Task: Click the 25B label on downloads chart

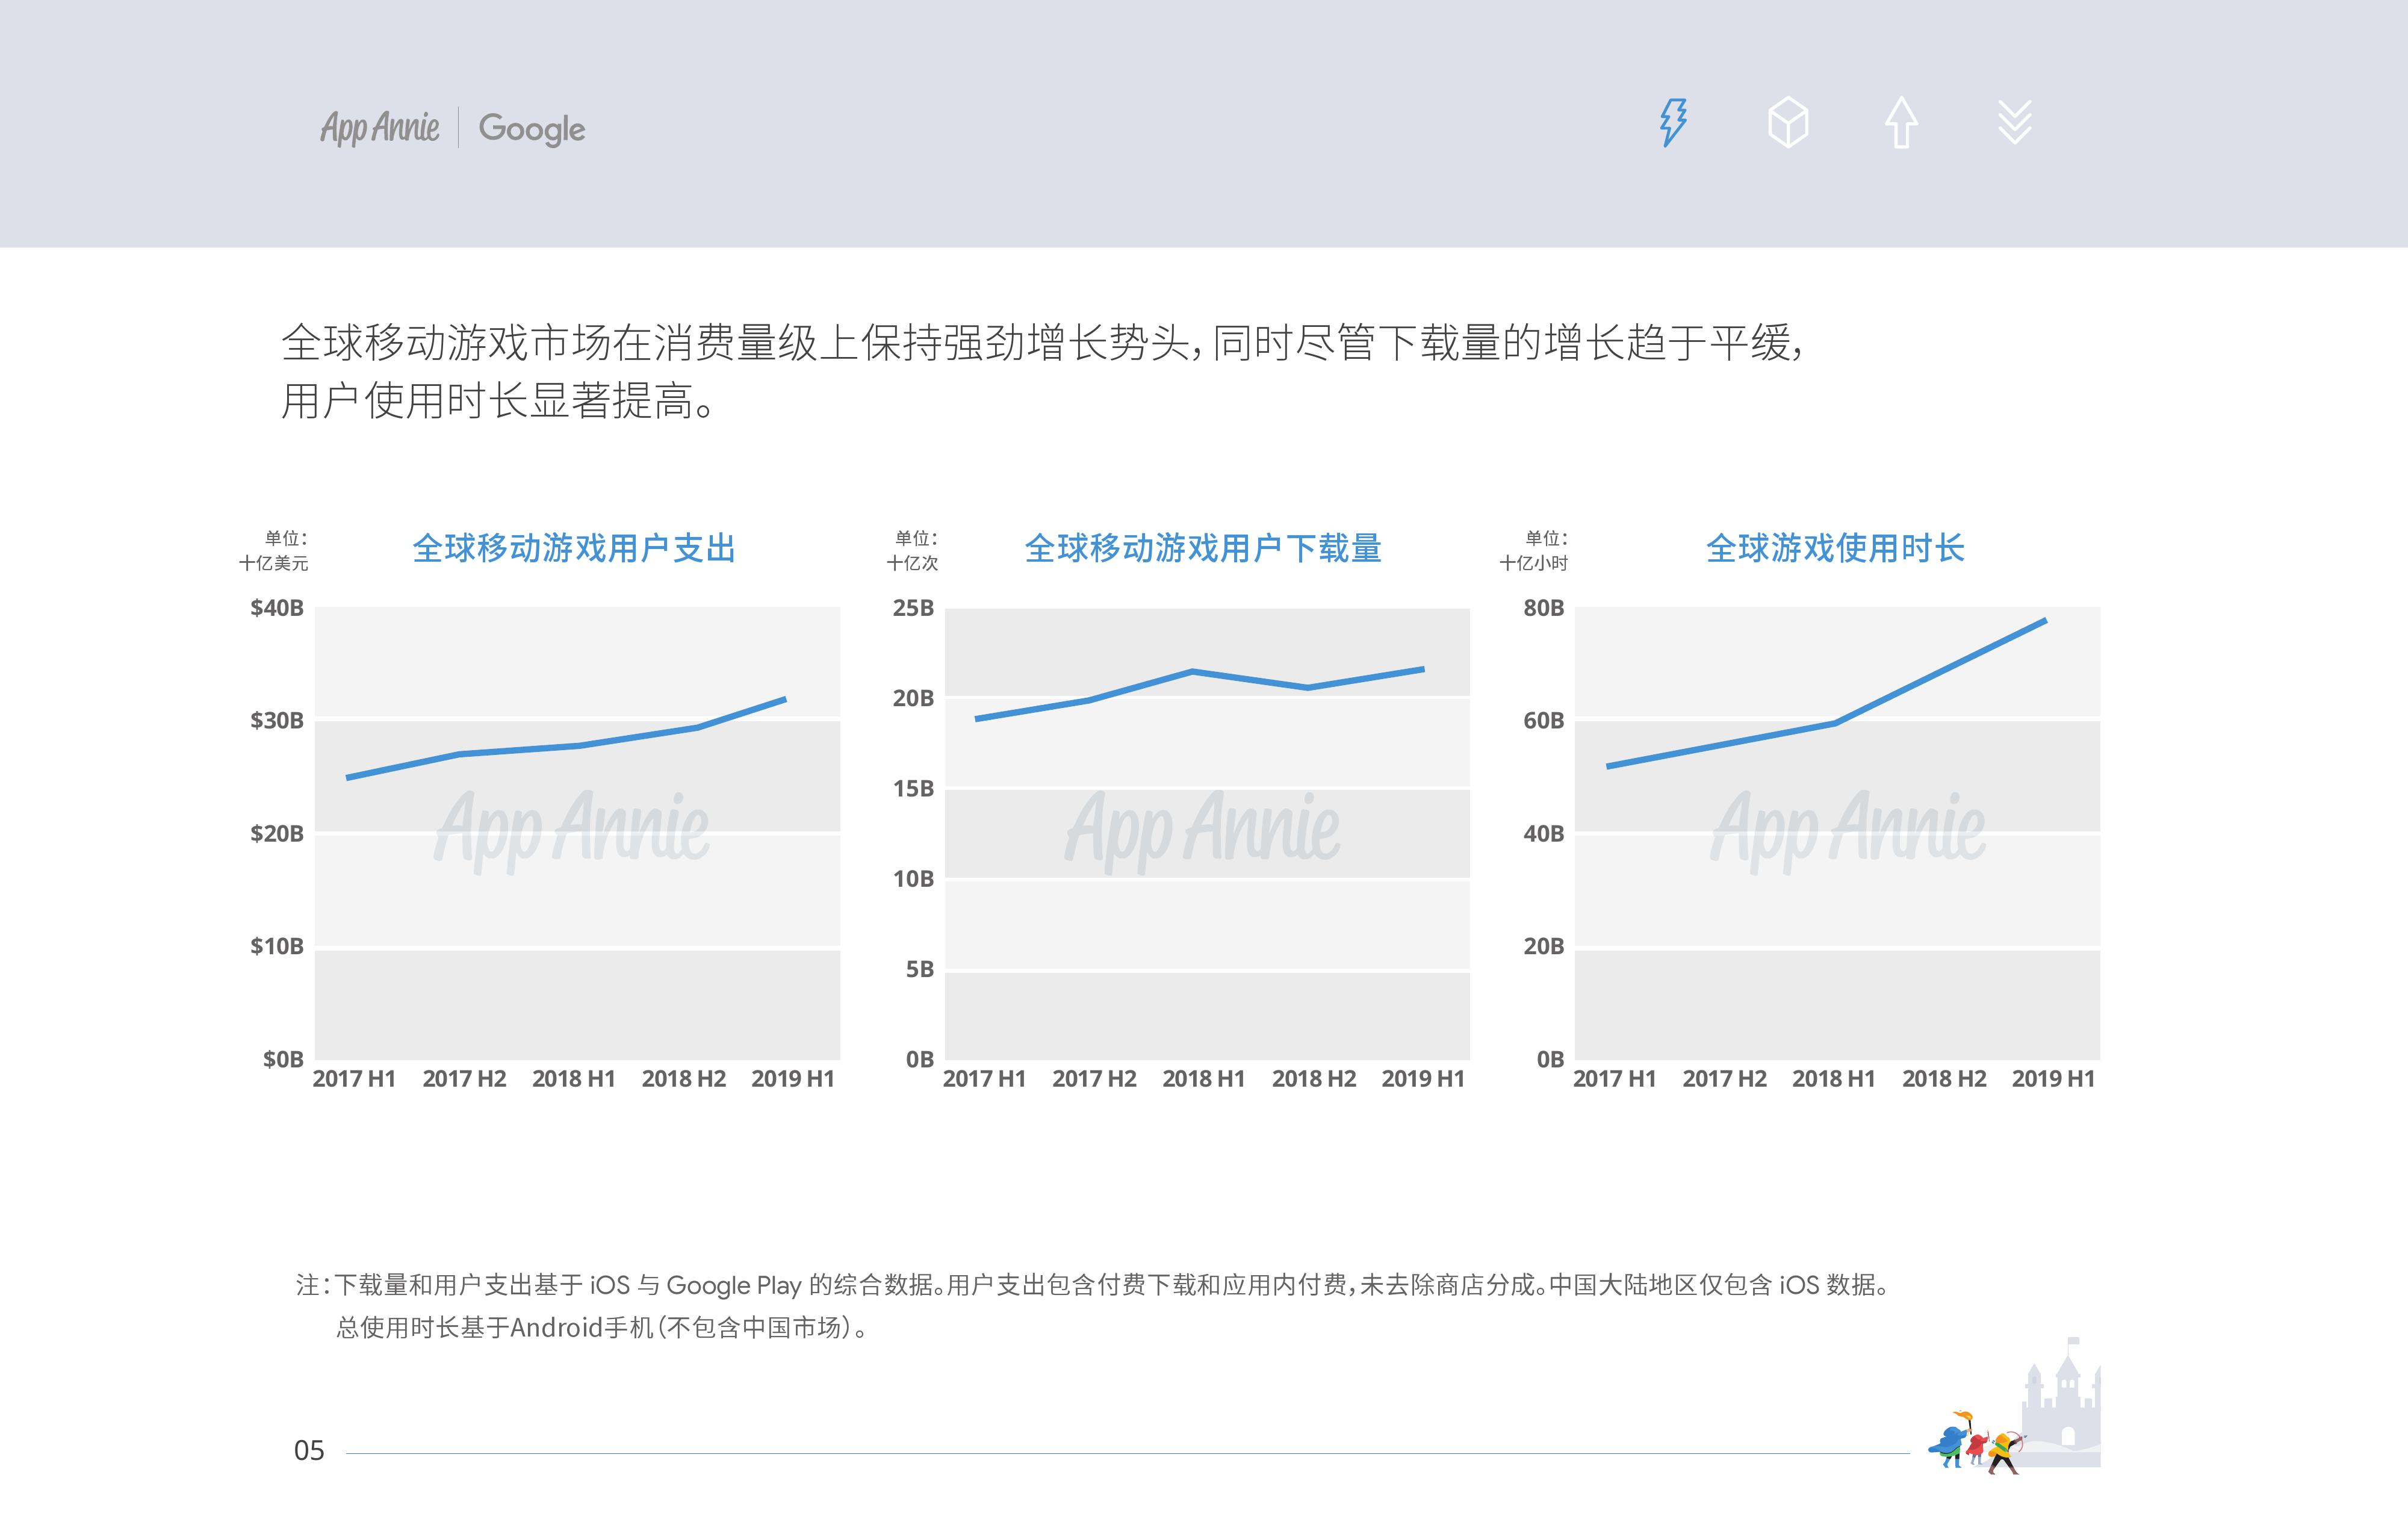Action: click(x=913, y=608)
